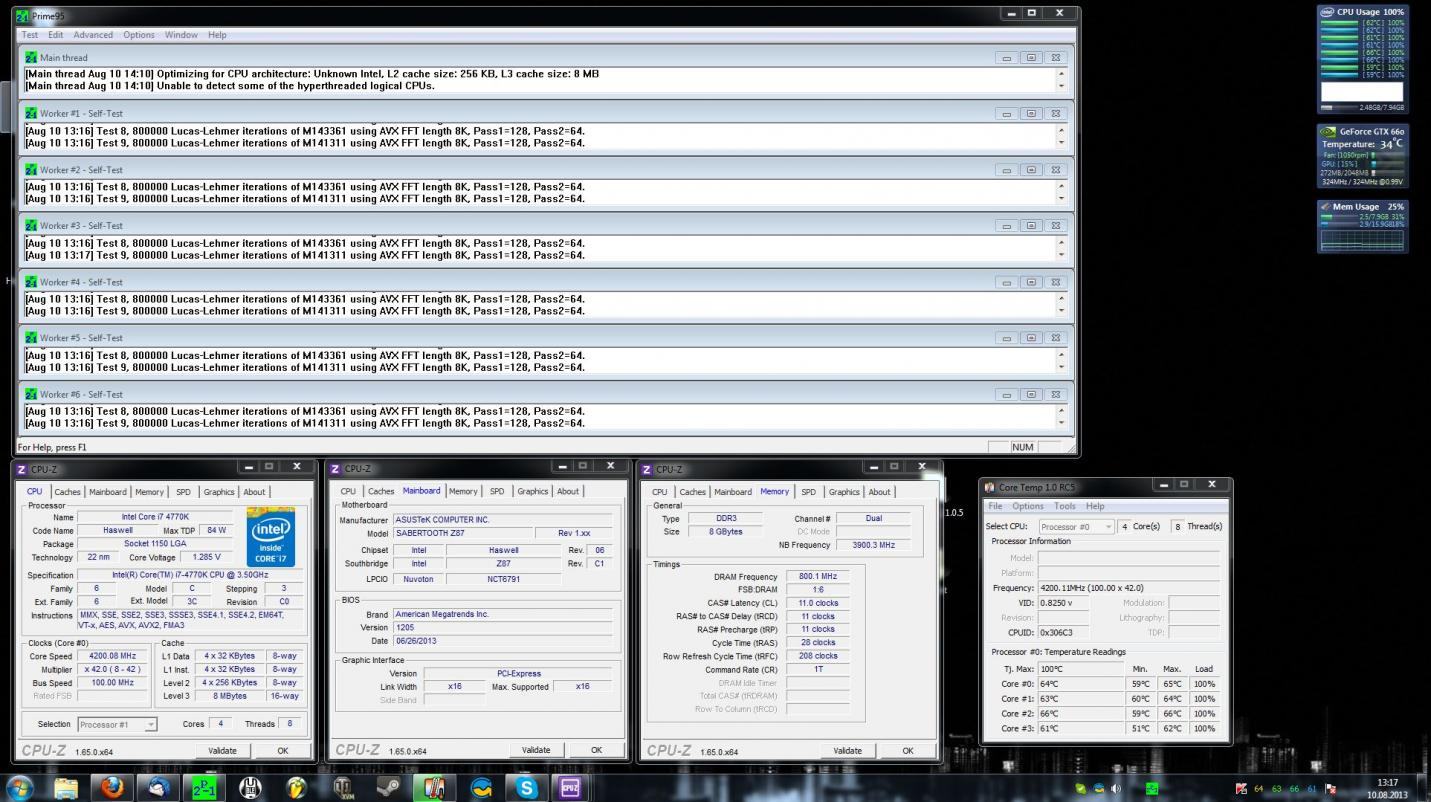Open Steam from the taskbar
The width and height of the screenshot is (1431, 802).
[x=388, y=788]
